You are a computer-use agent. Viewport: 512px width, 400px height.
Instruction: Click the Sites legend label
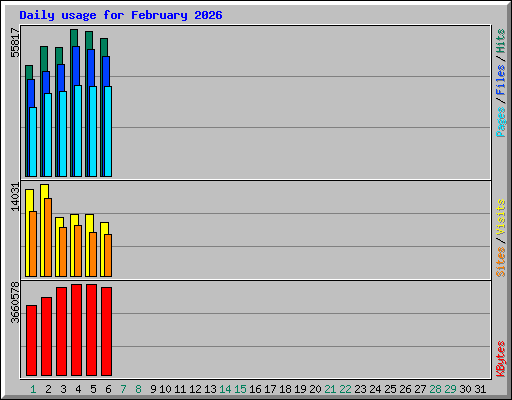[x=500, y=262]
